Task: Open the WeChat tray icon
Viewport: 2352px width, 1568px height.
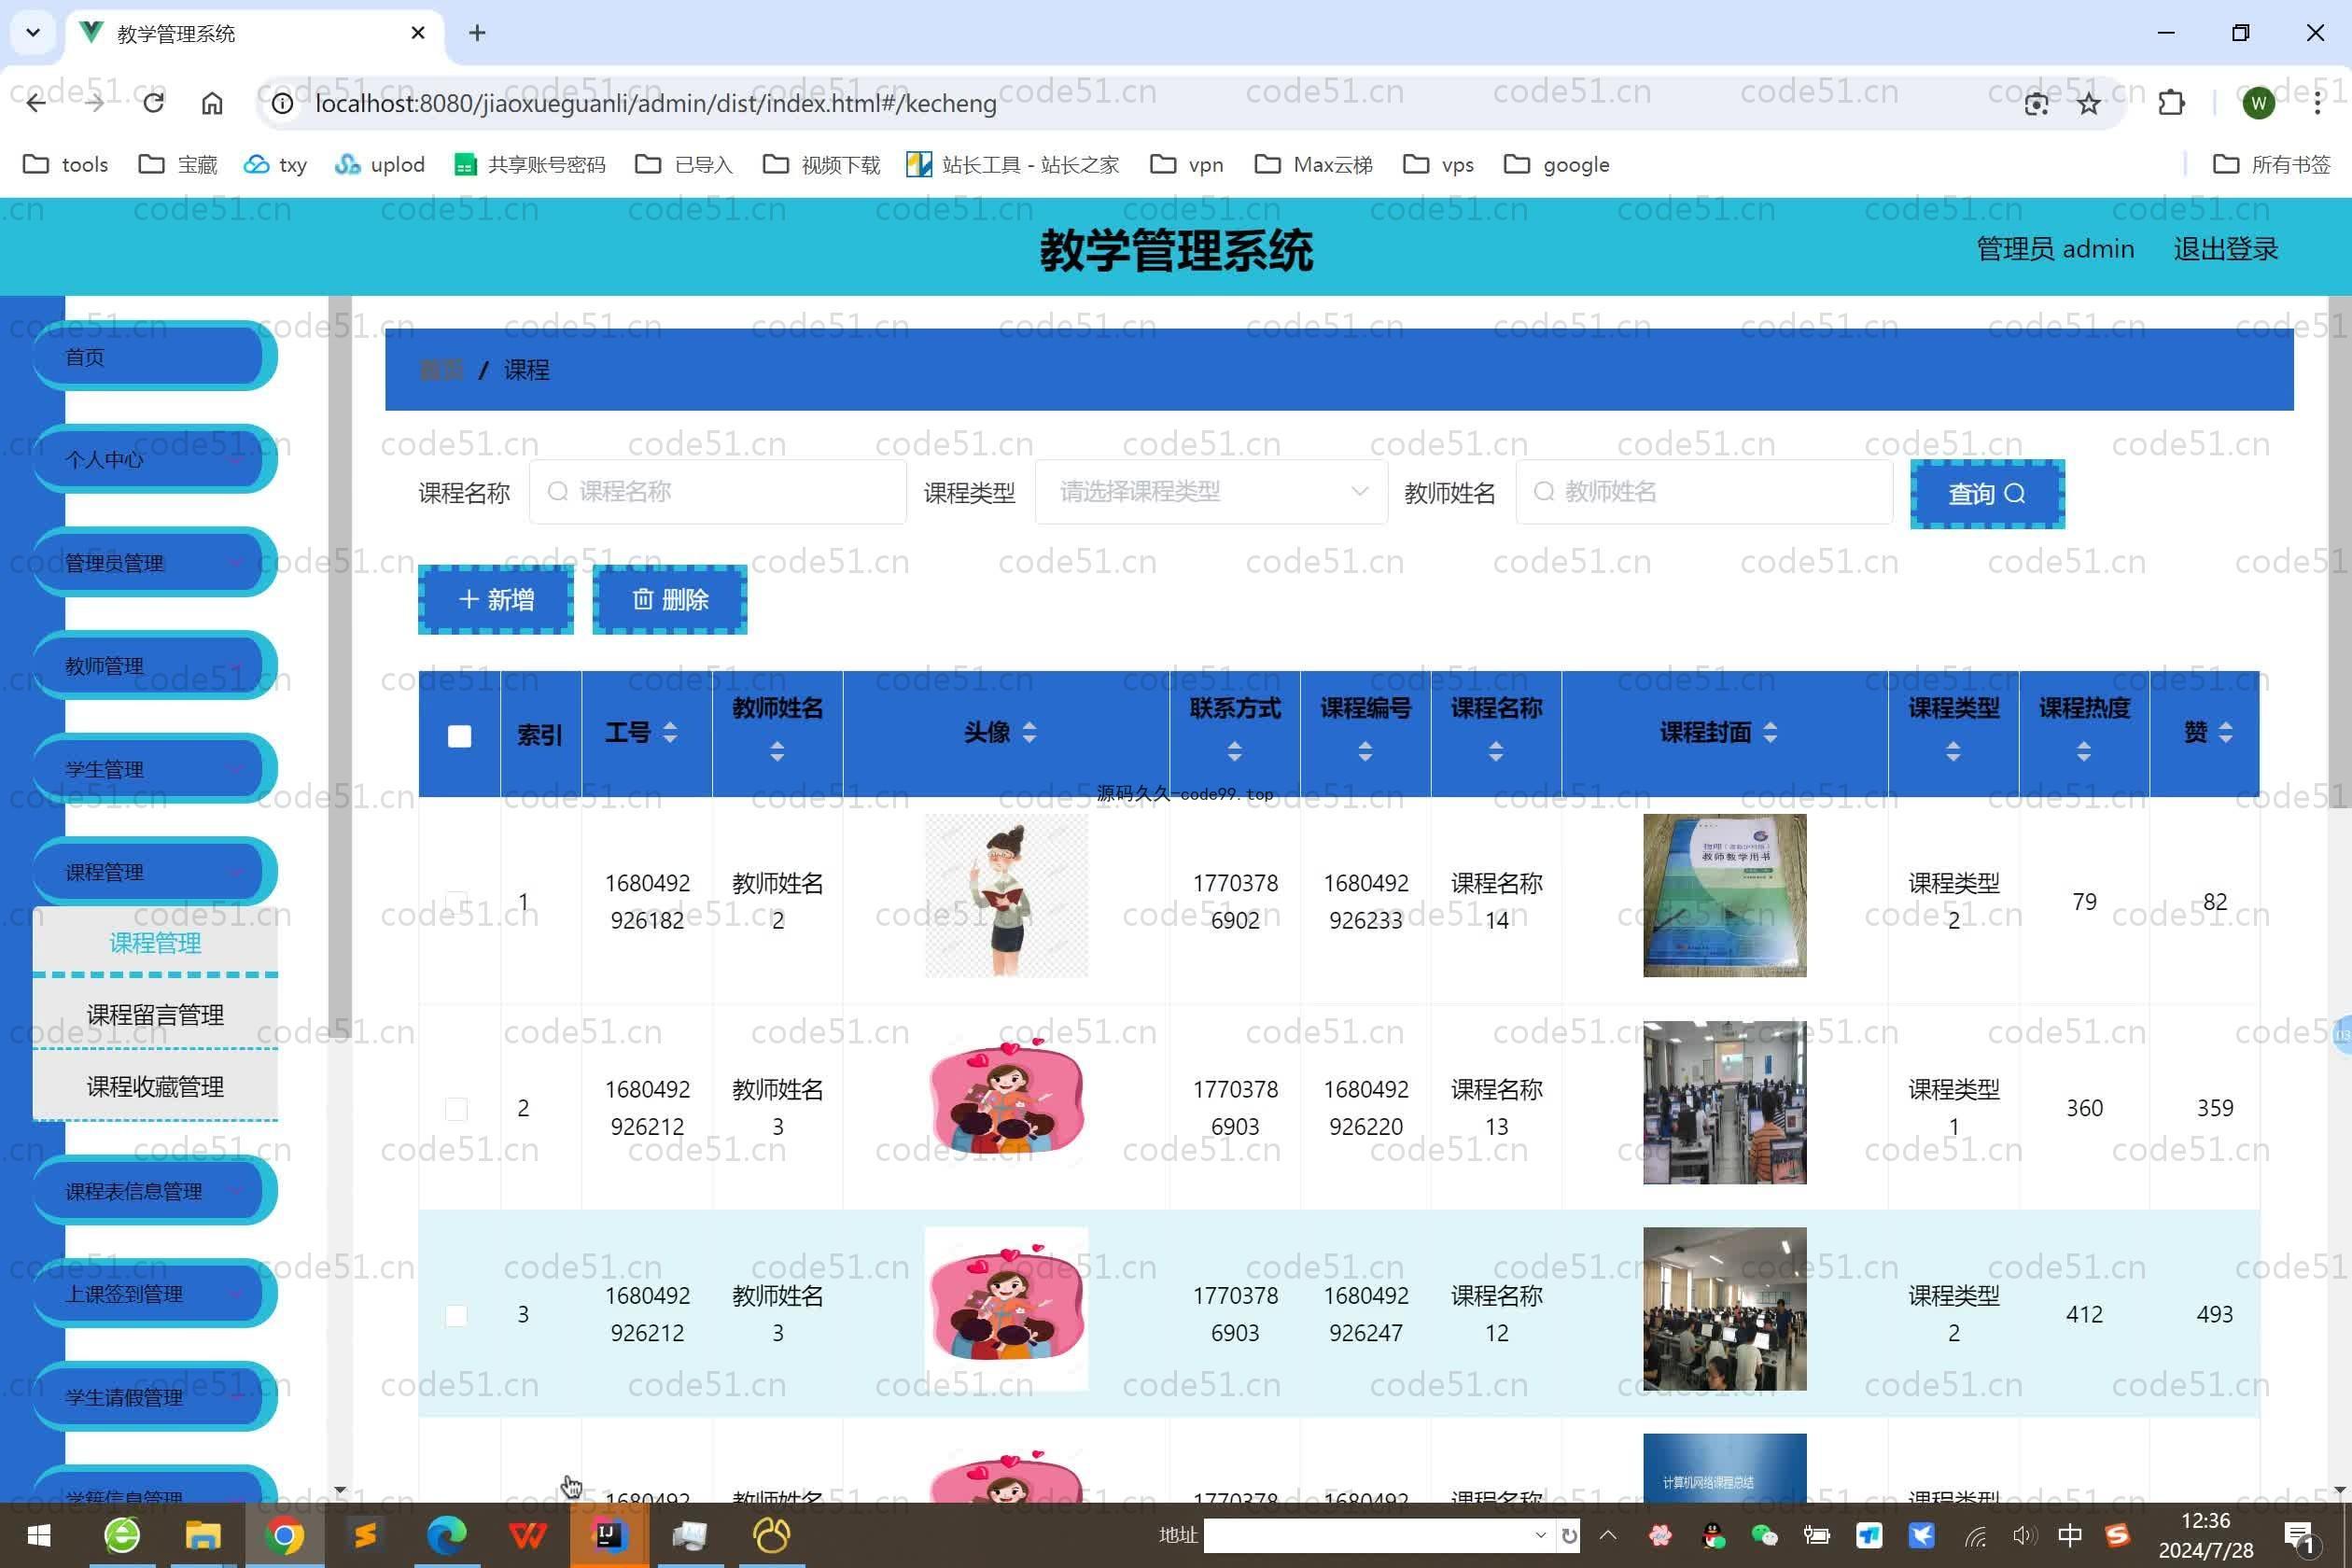Action: pyautogui.click(x=1764, y=1535)
